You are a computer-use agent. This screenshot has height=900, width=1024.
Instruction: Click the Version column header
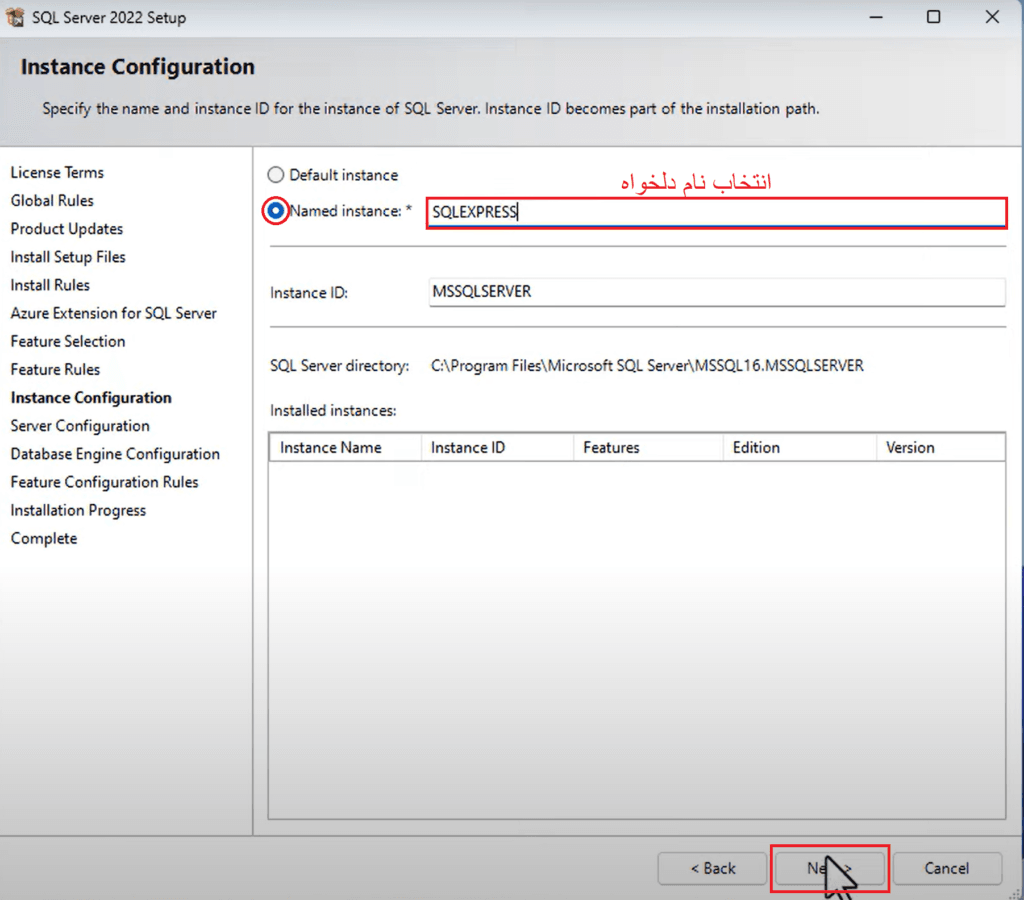(910, 447)
